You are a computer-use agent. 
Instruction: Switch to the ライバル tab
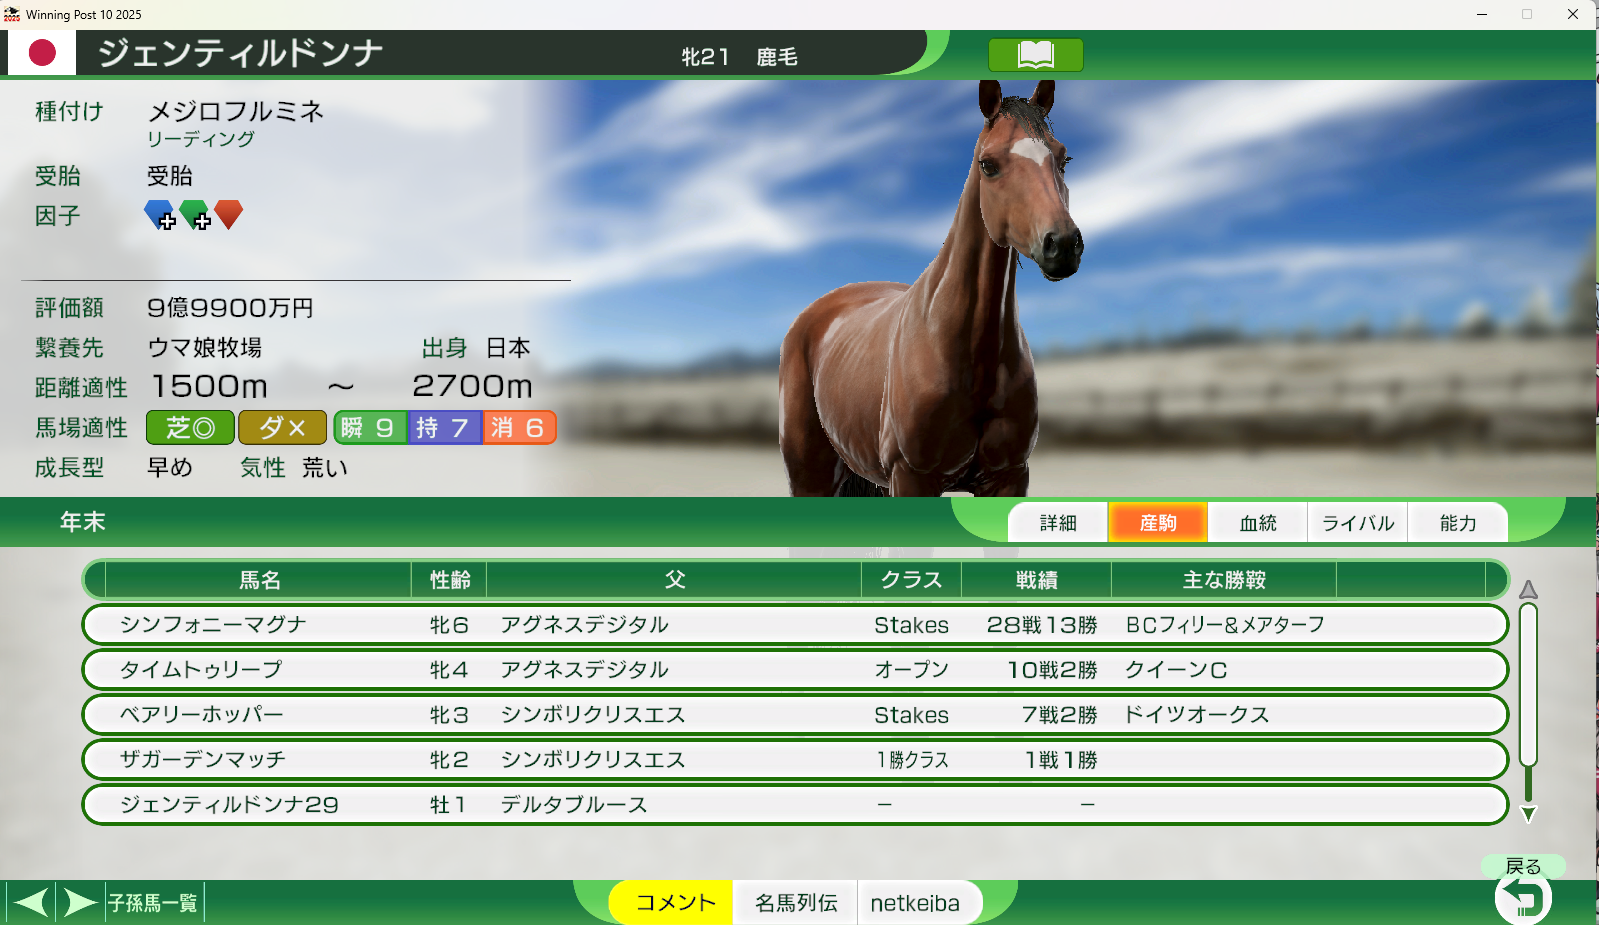coord(1358,523)
